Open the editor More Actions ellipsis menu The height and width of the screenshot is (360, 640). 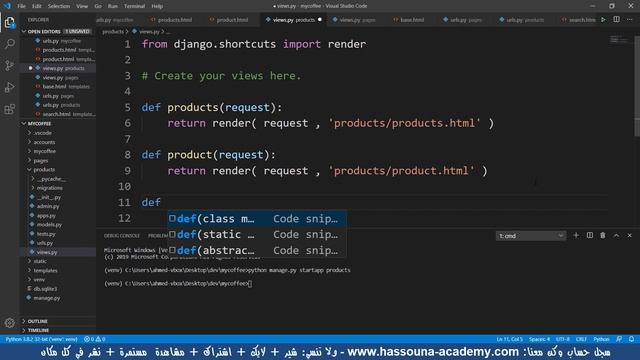630,20
